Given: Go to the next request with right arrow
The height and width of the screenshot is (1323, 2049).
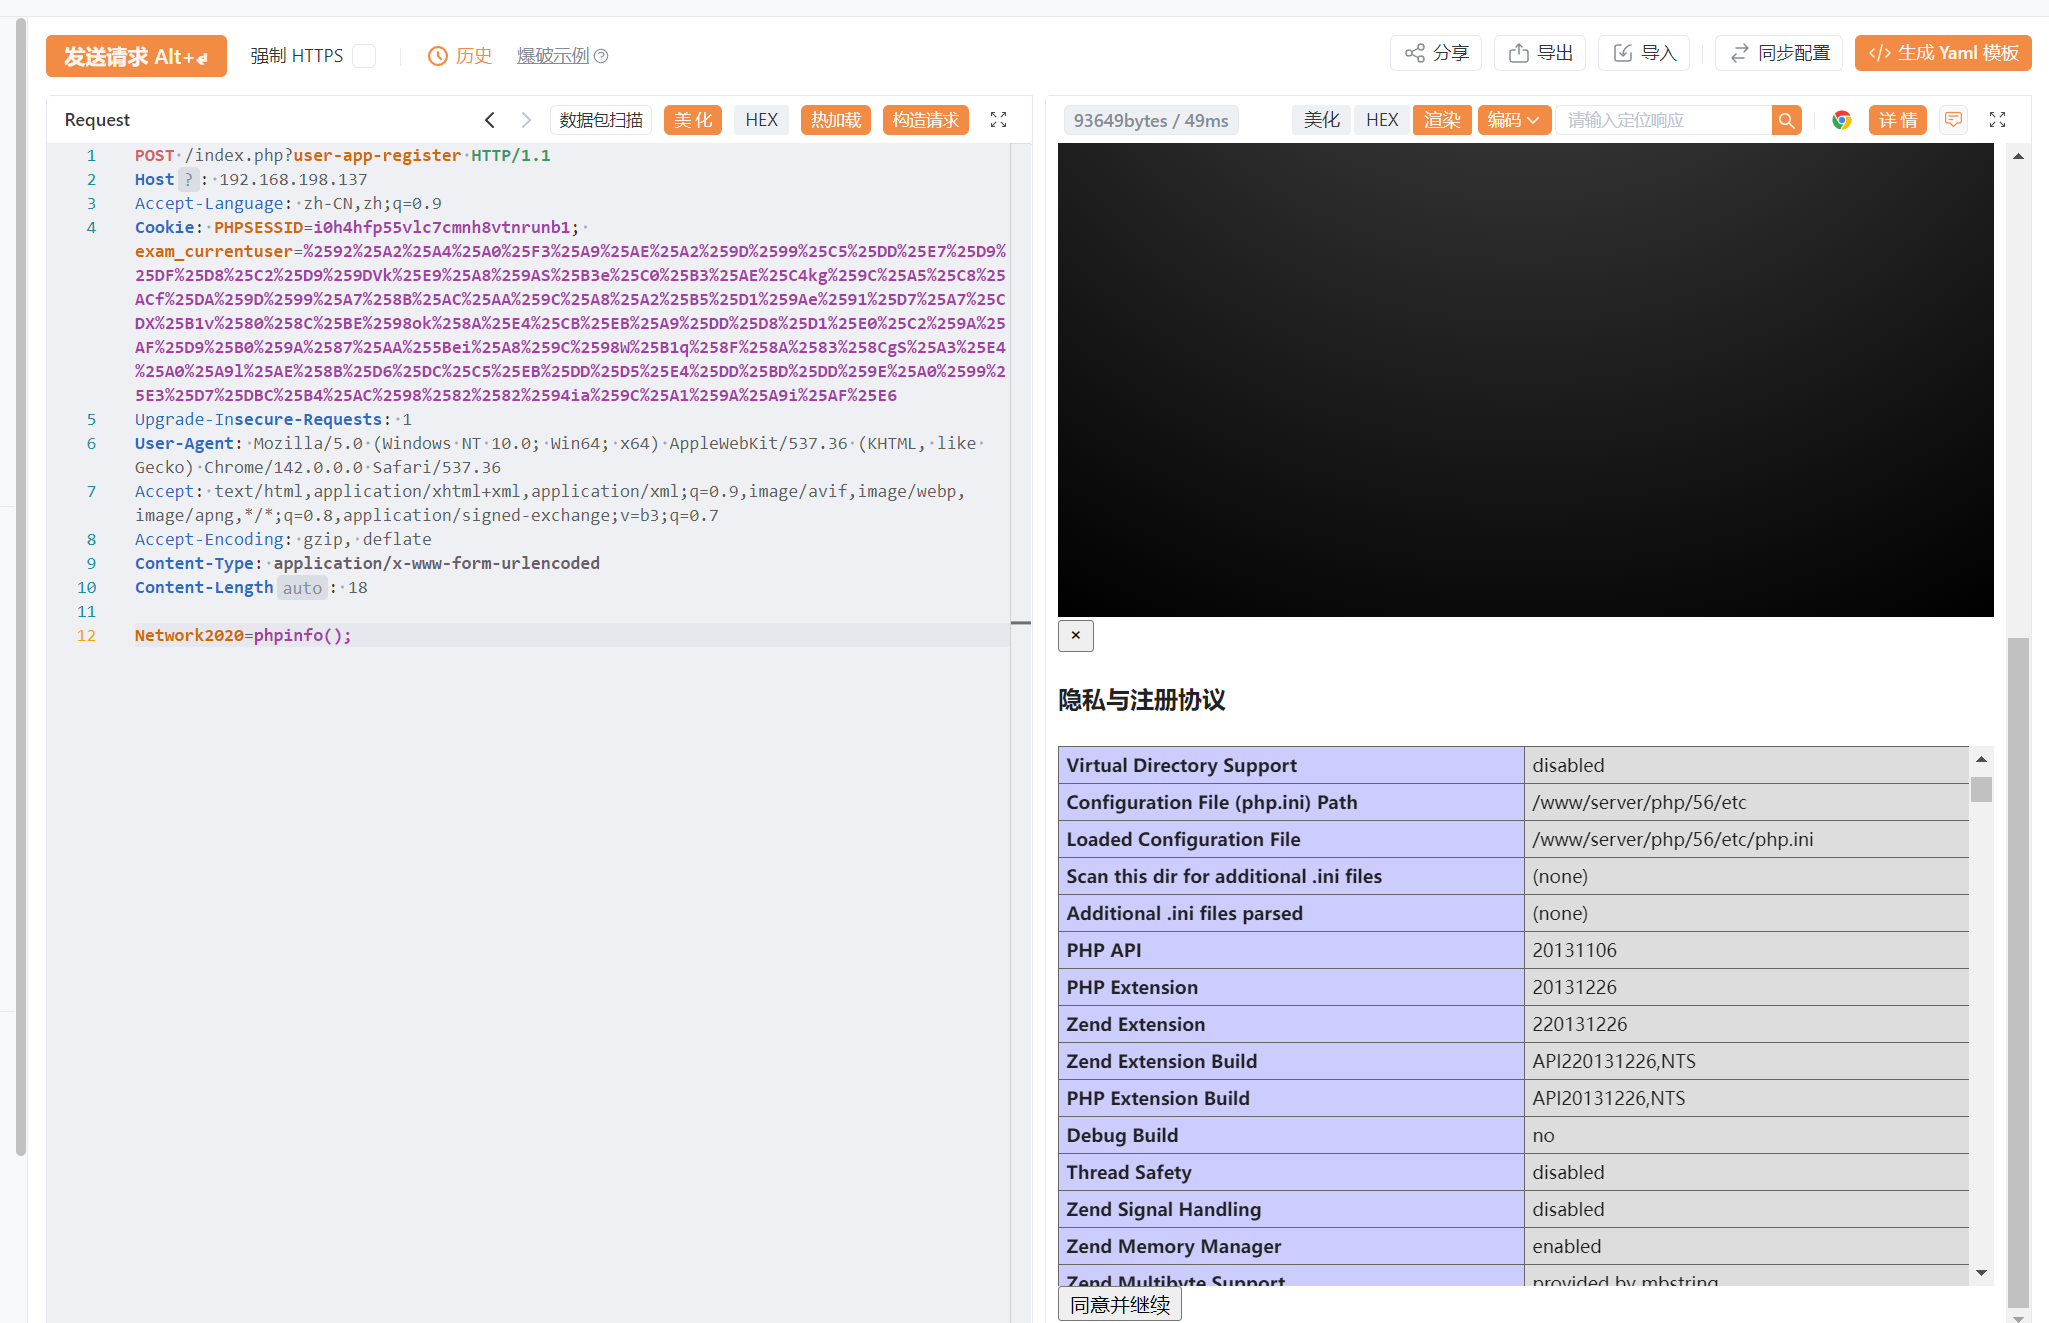Looking at the screenshot, I should click(x=526, y=120).
